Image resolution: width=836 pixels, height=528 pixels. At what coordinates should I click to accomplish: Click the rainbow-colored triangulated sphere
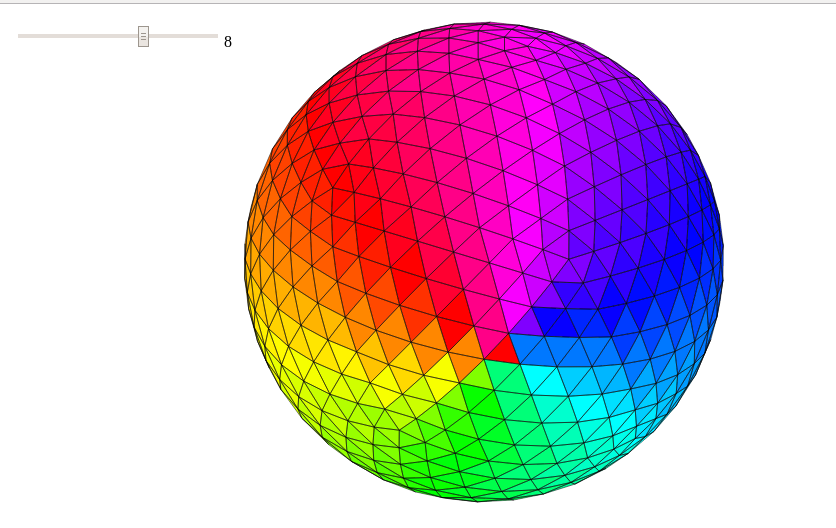pos(484,262)
